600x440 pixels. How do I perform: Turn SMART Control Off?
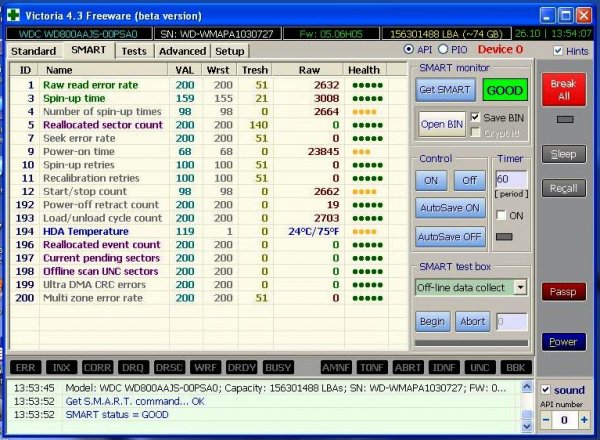[470, 180]
